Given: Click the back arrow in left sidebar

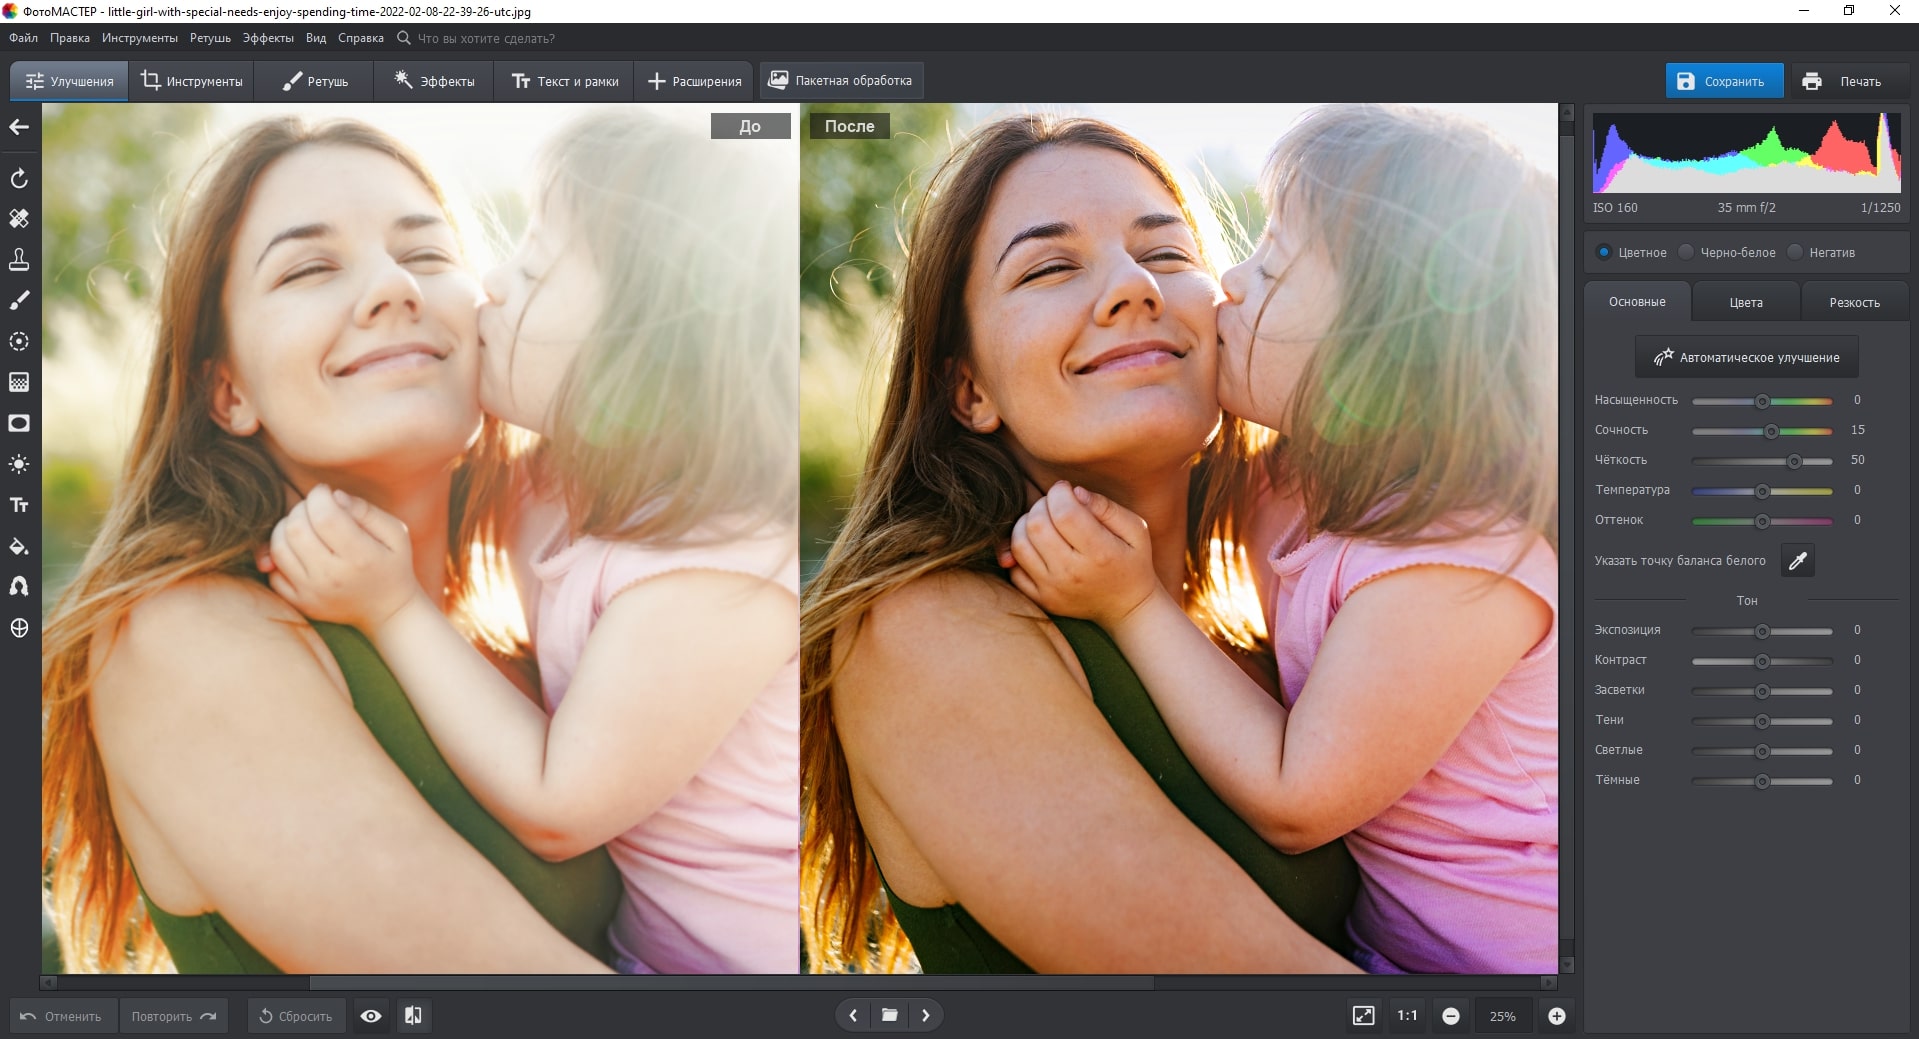Looking at the screenshot, I should pos(19,127).
